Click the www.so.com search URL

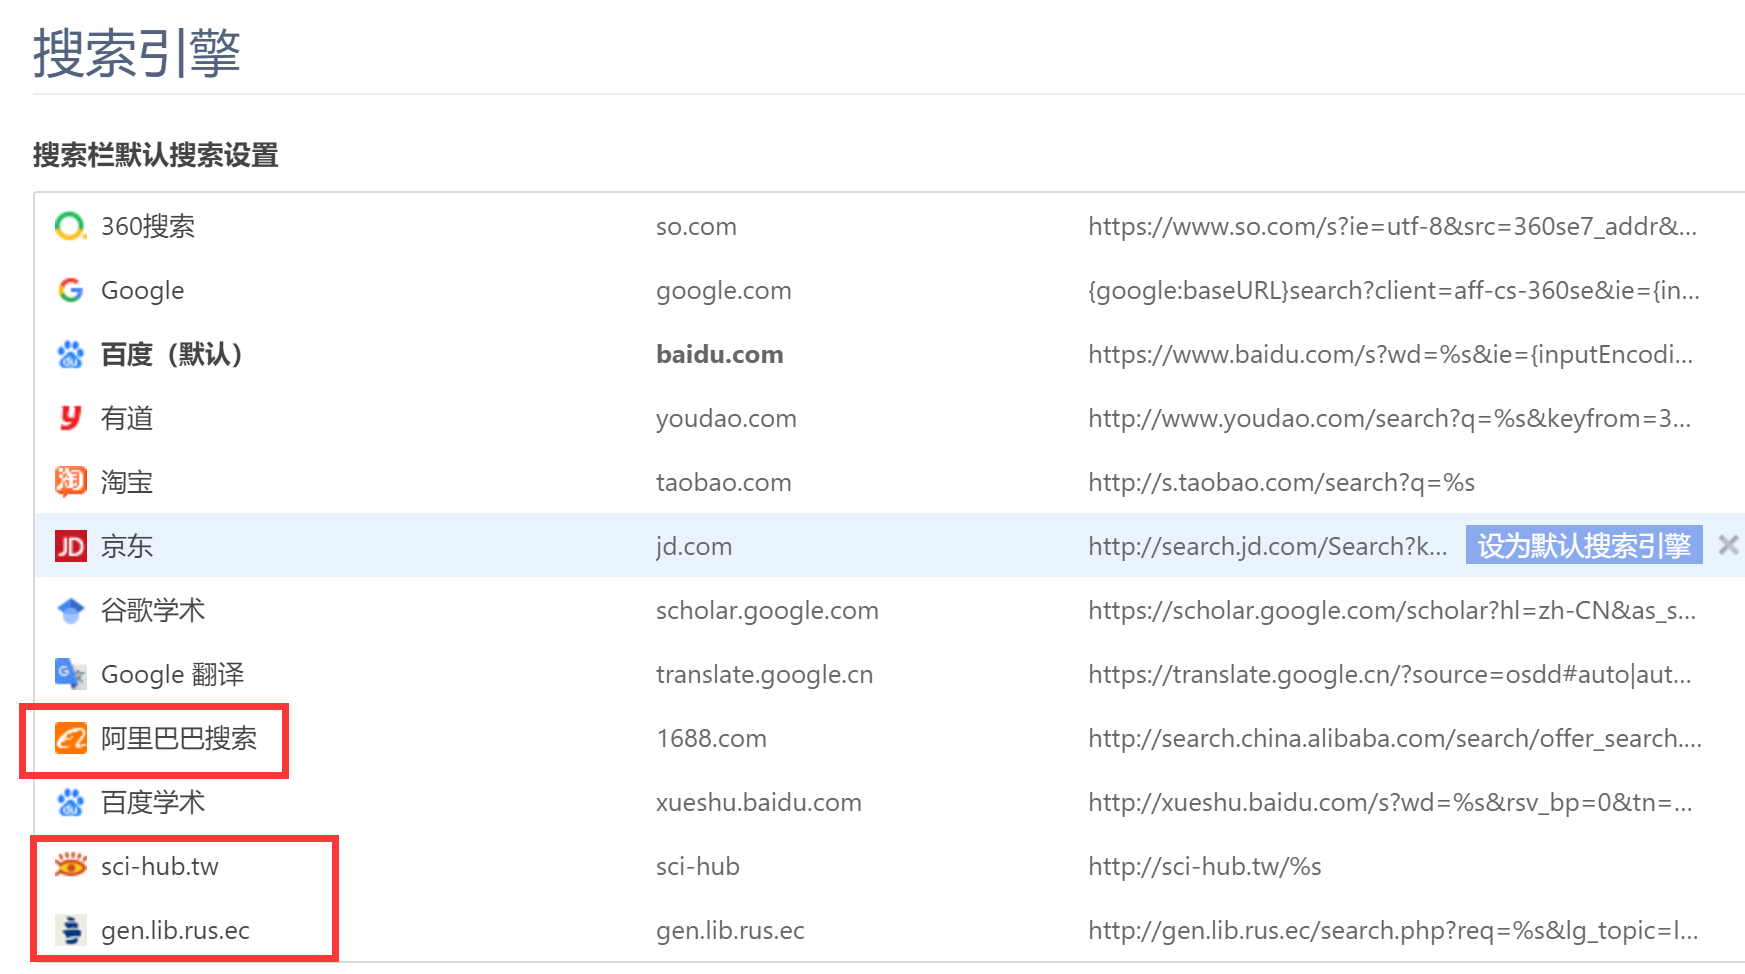(x=1392, y=227)
